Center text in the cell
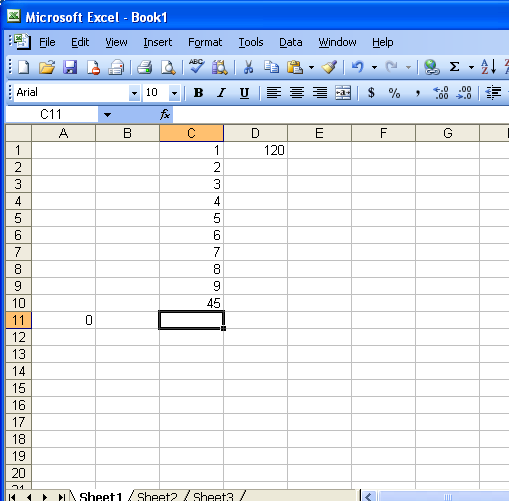The height and width of the screenshot is (501, 509). pos(297,93)
